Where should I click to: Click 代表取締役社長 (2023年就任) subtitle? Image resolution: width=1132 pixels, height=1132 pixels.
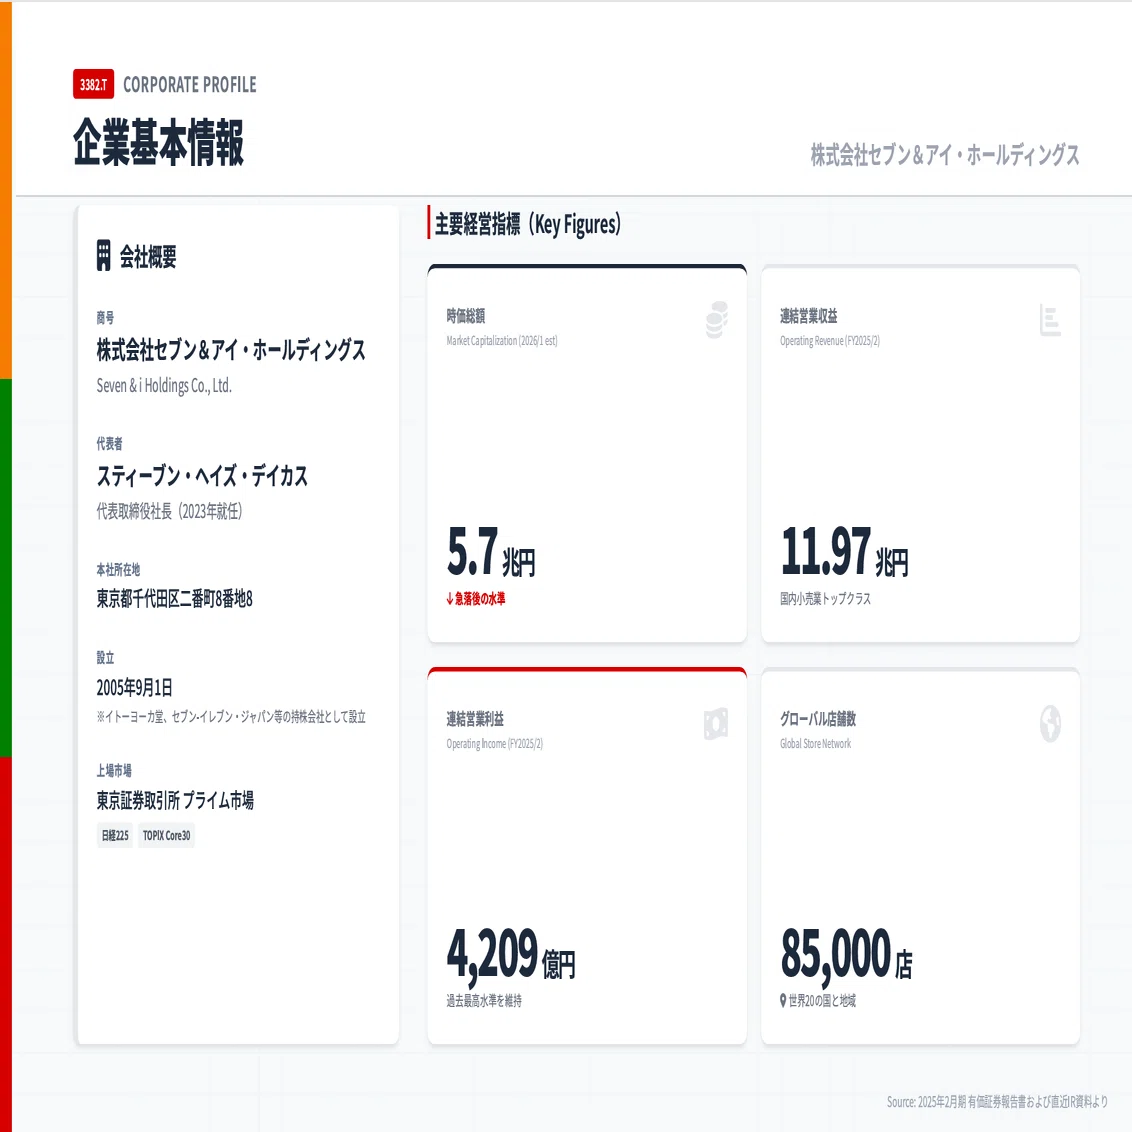tap(170, 511)
